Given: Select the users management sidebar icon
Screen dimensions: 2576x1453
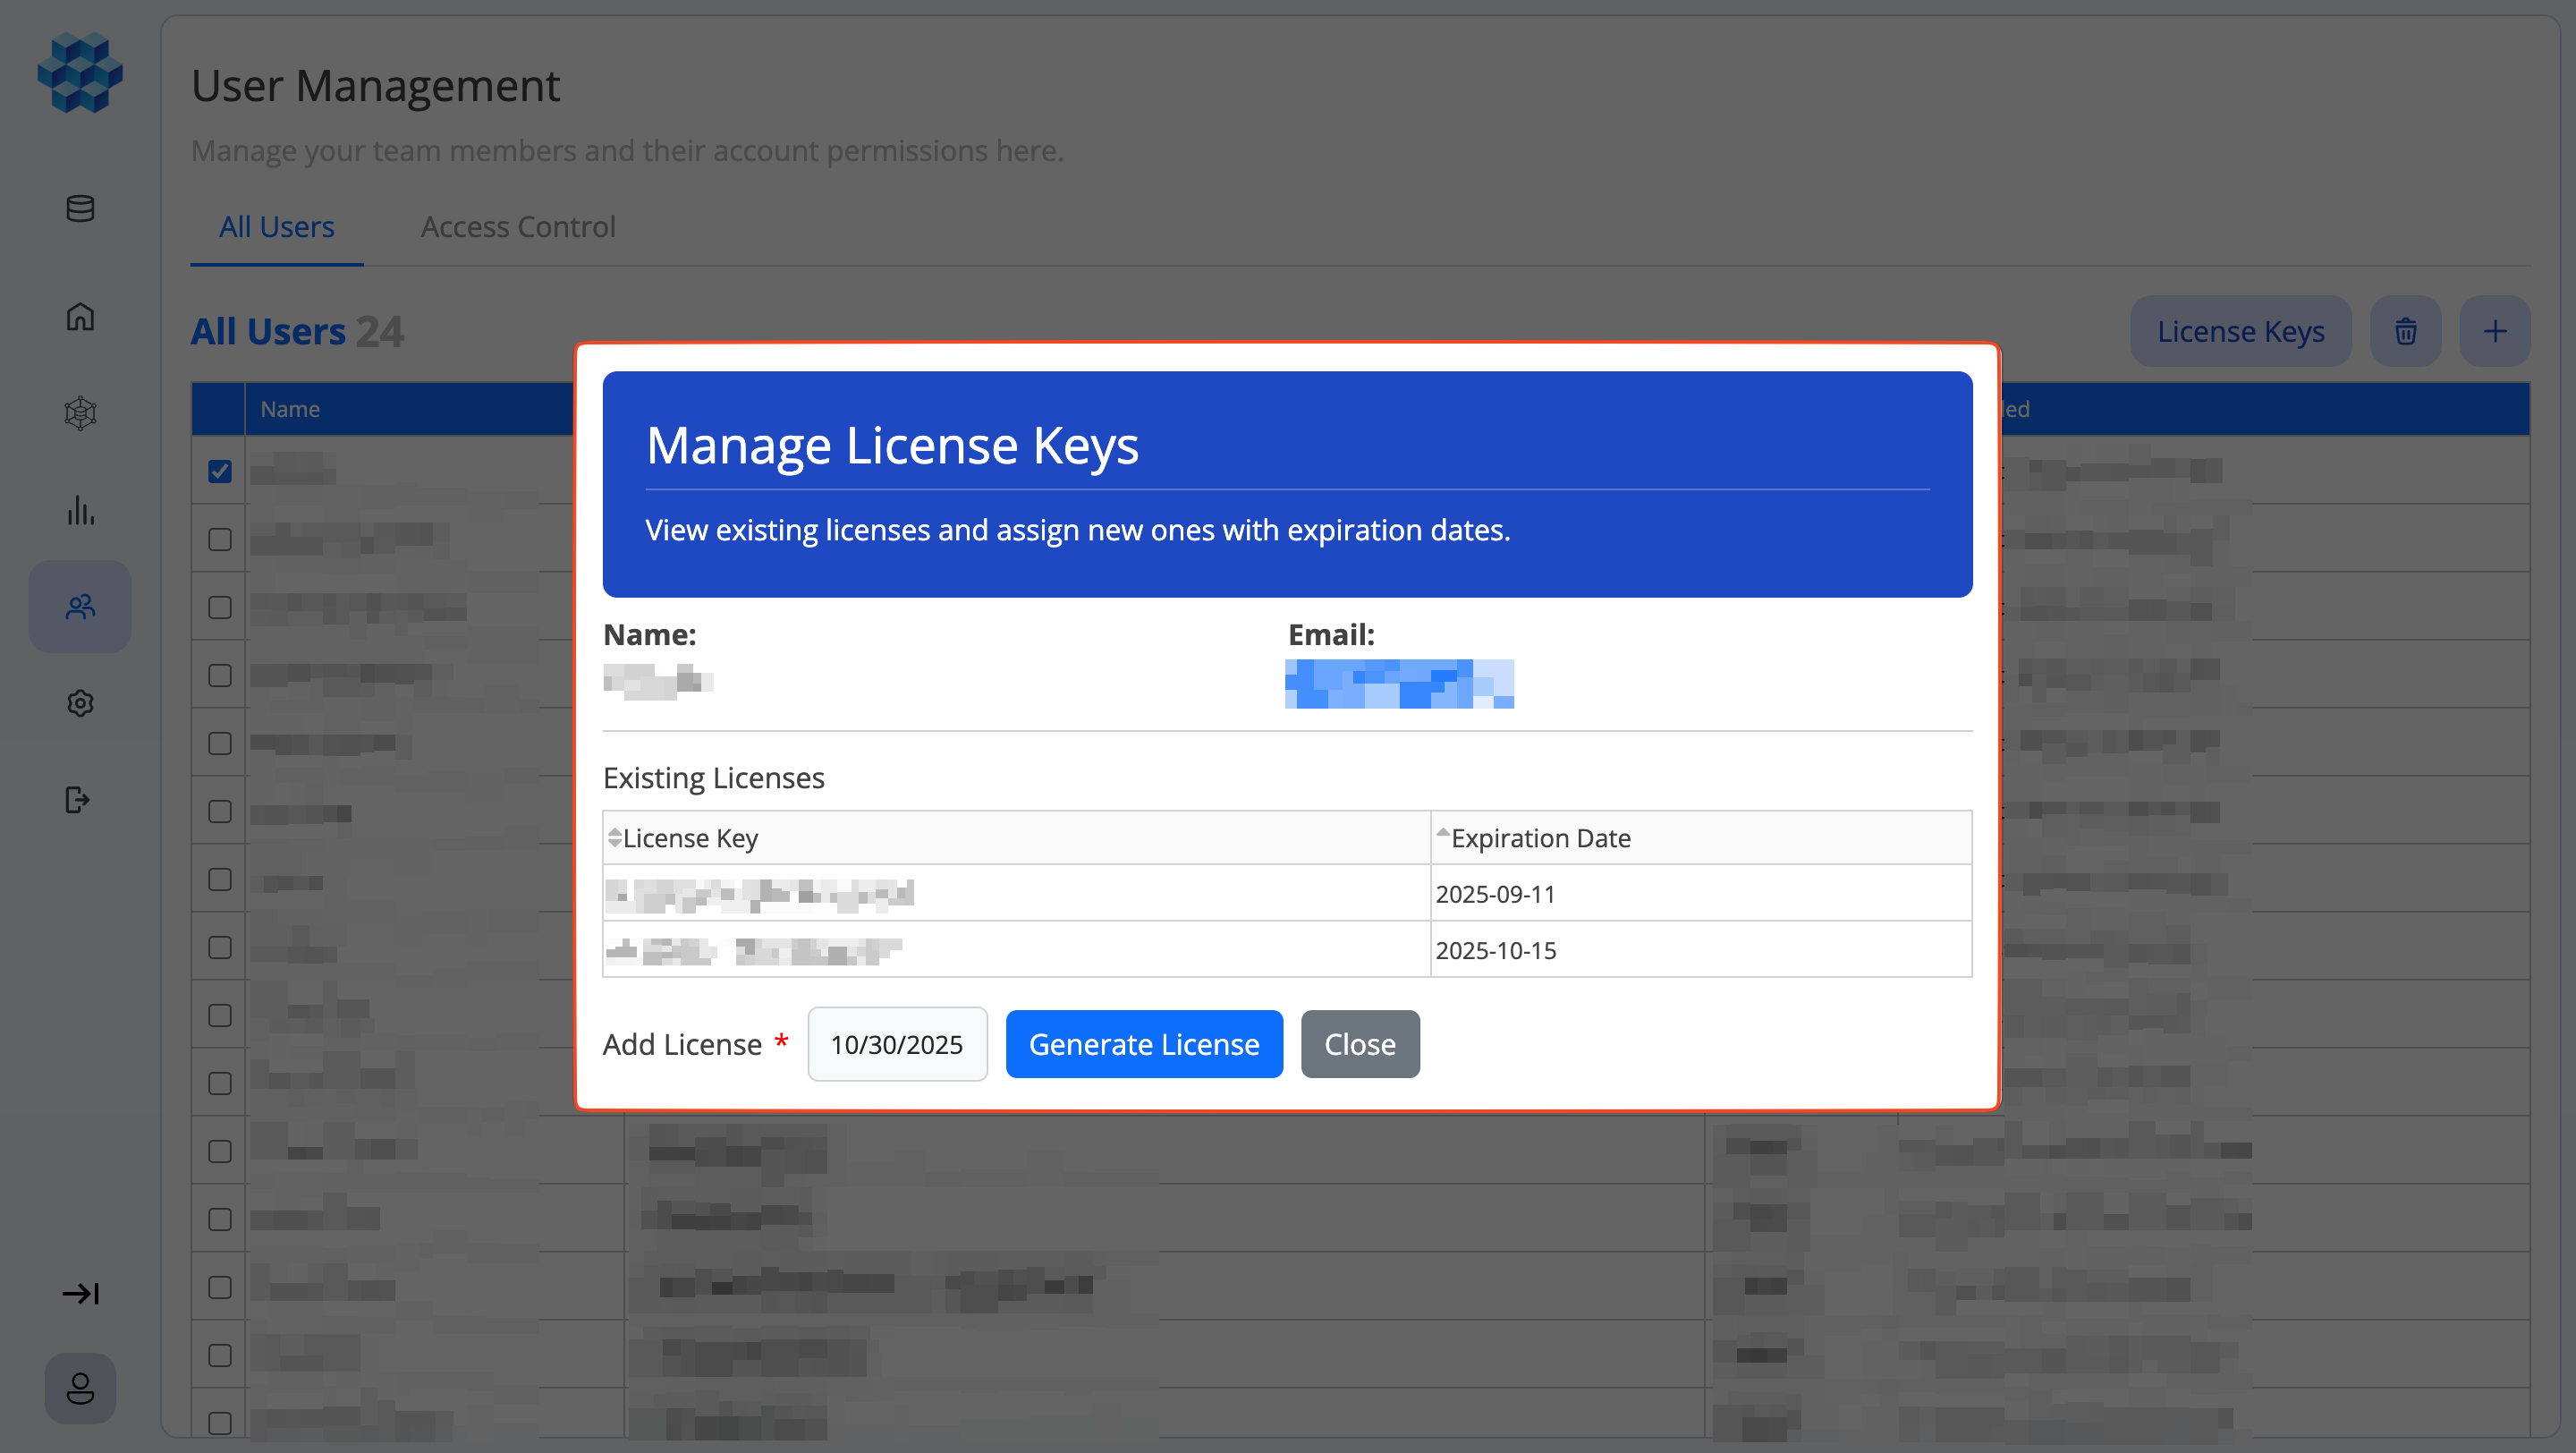Looking at the screenshot, I should point(80,606).
